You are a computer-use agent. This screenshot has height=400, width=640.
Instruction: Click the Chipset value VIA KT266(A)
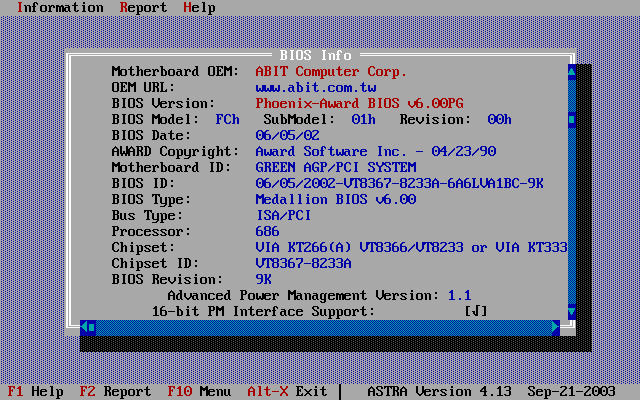[x=303, y=247]
